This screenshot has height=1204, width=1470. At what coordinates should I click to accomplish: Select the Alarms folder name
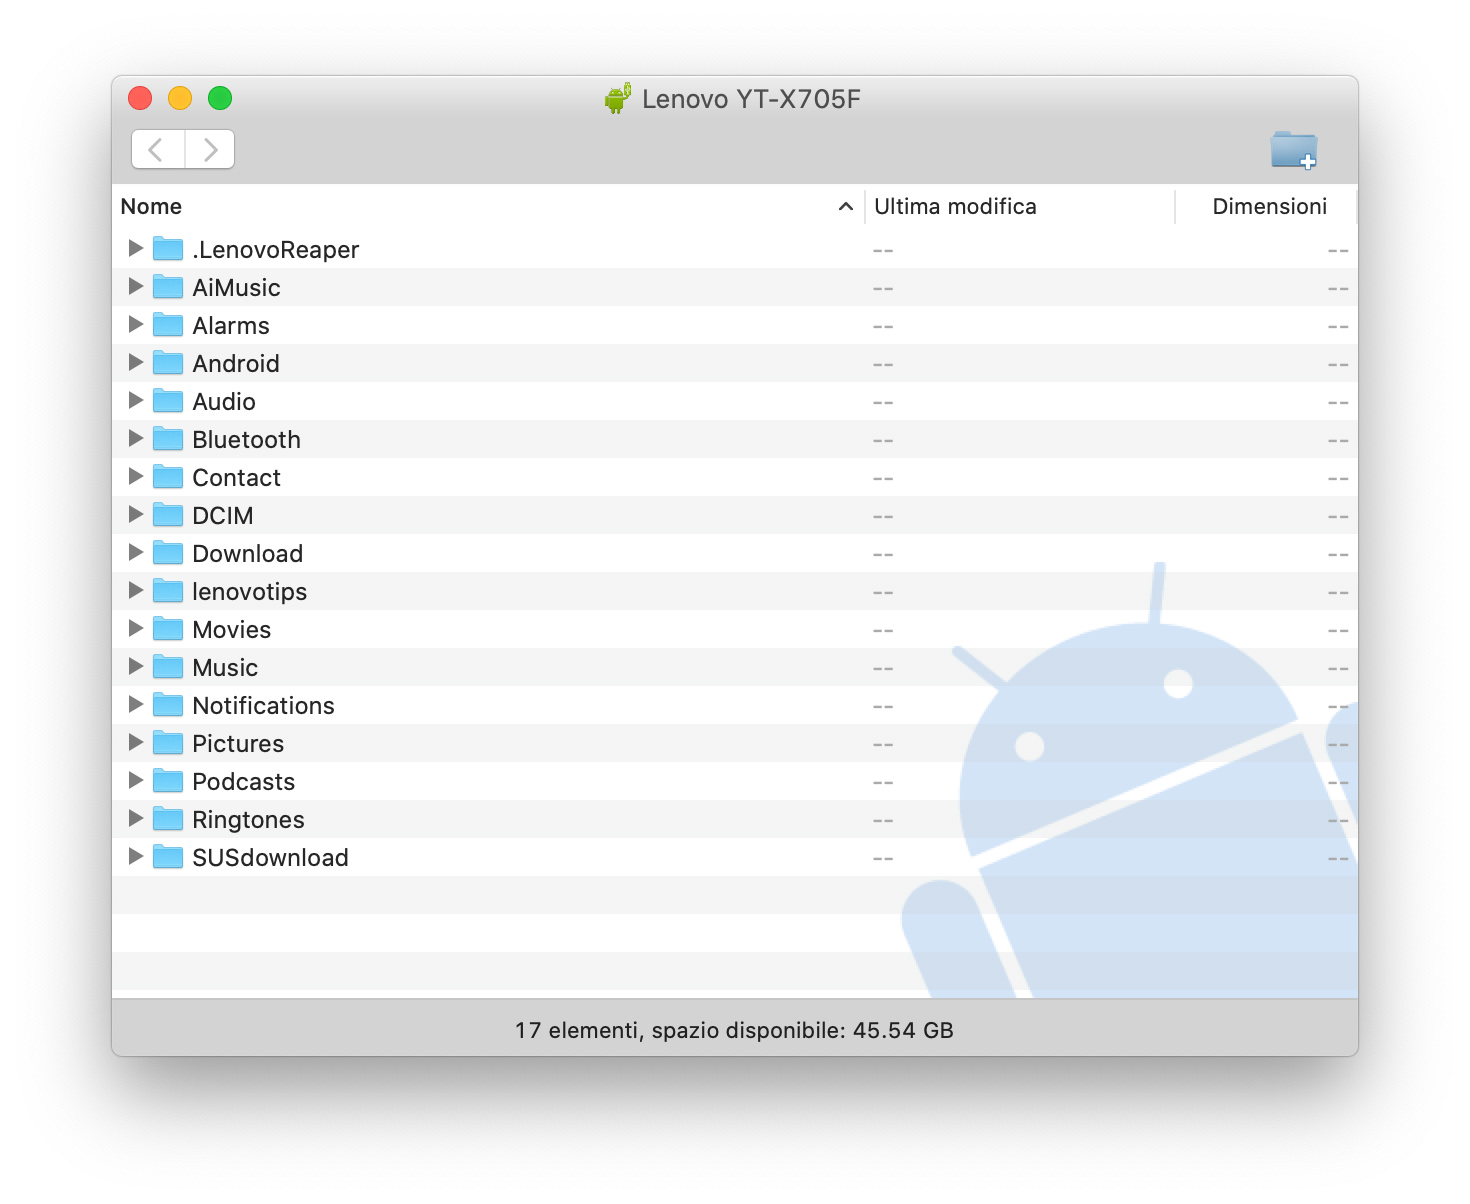(231, 326)
